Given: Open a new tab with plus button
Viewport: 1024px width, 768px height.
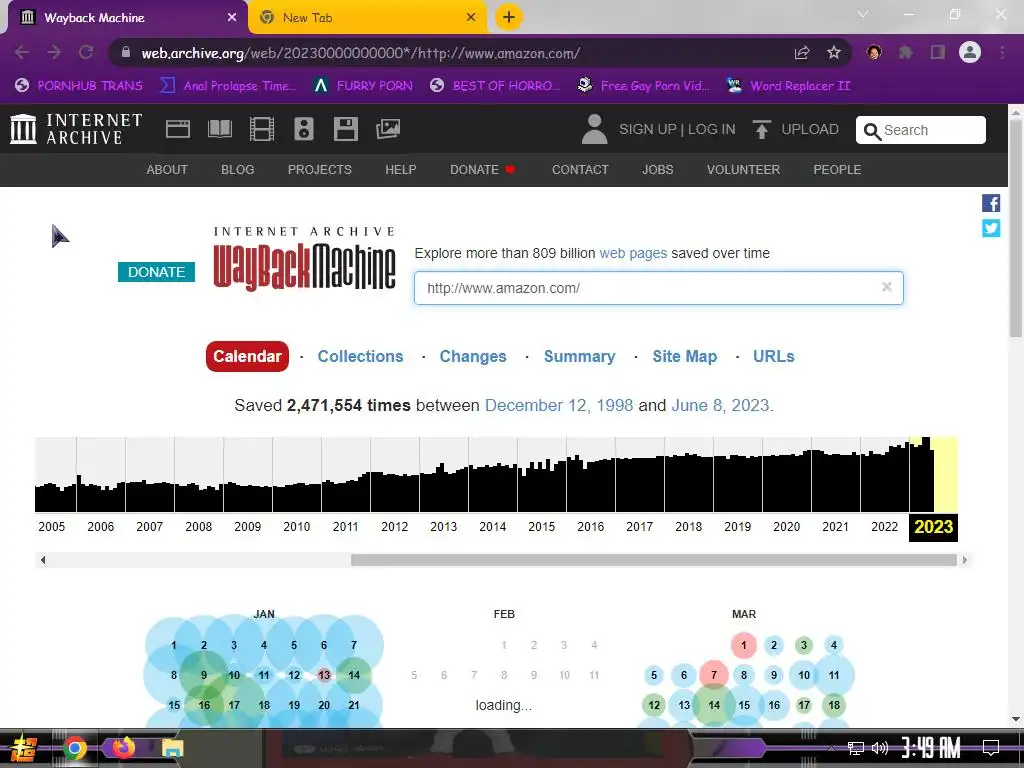Looking at the screenshot, I should click(x=509, y=17).
